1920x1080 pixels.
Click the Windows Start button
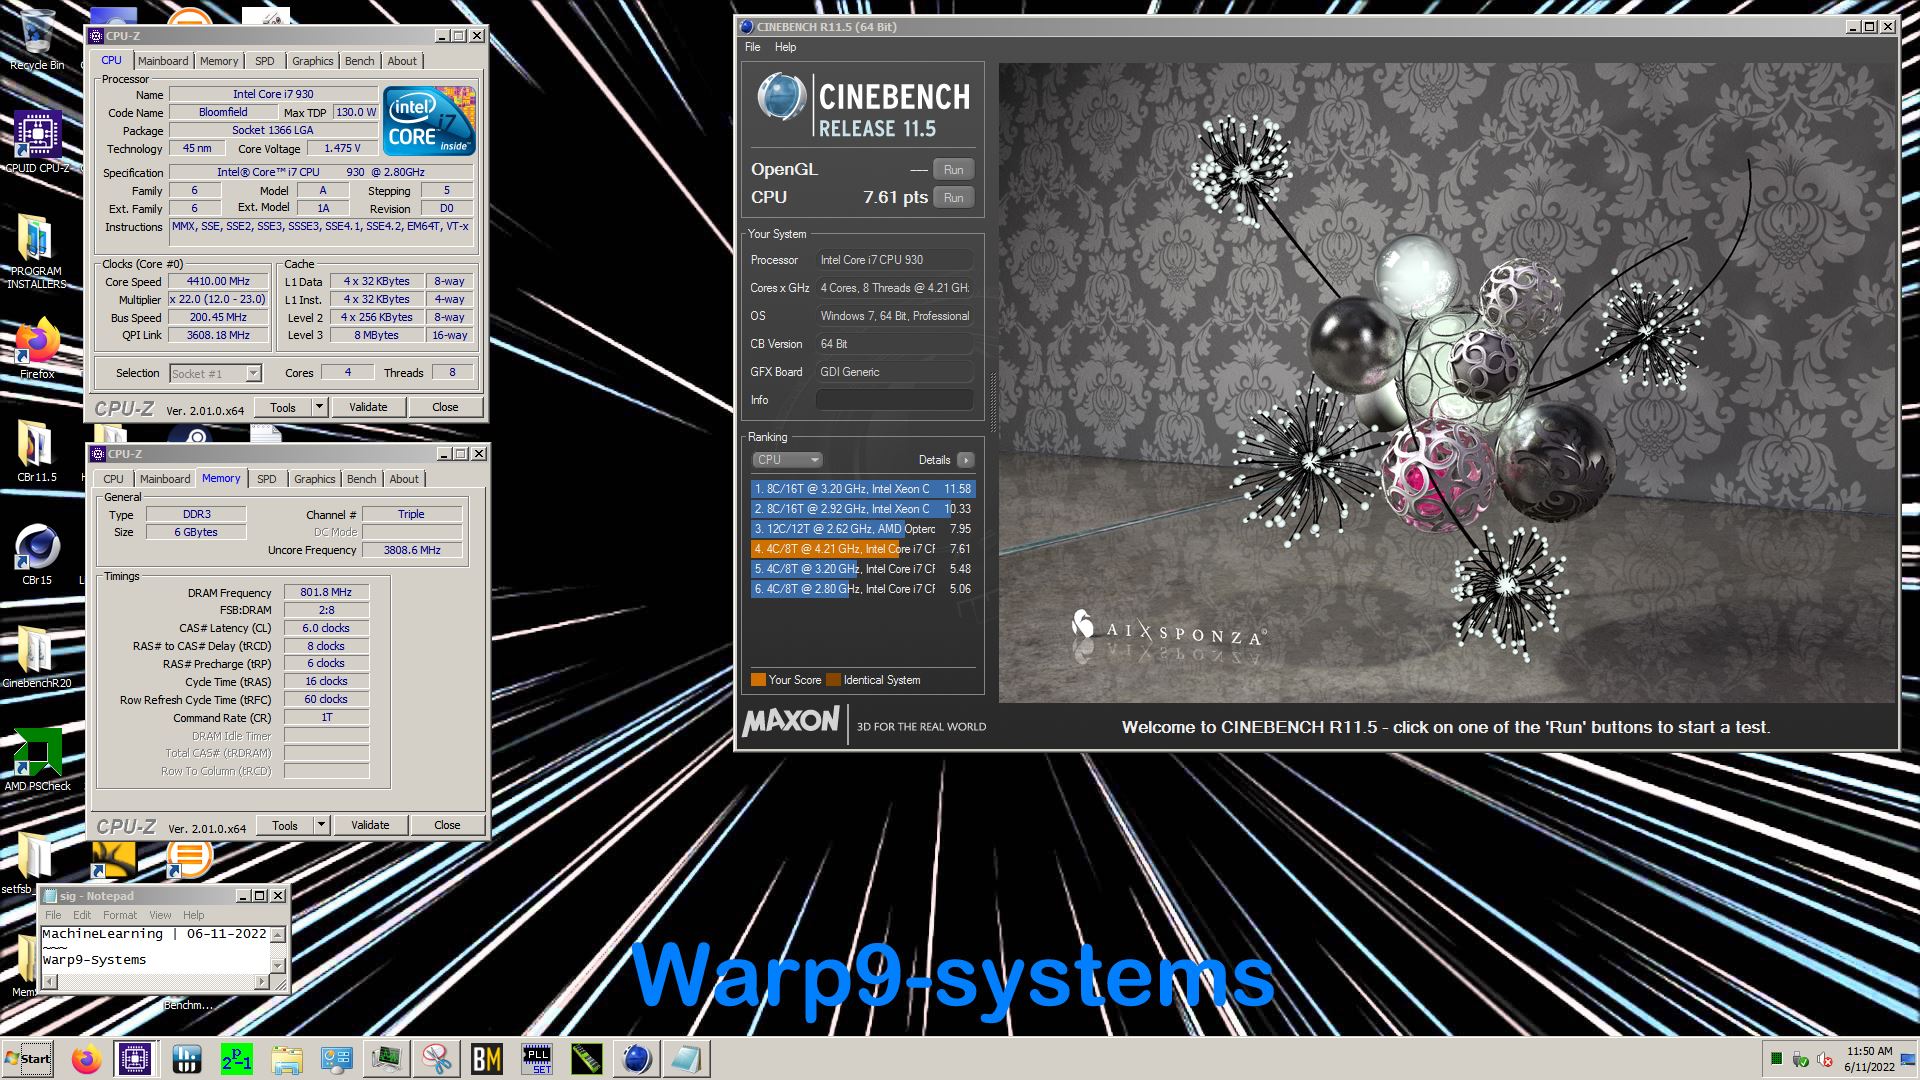(x=28, y=1059)
